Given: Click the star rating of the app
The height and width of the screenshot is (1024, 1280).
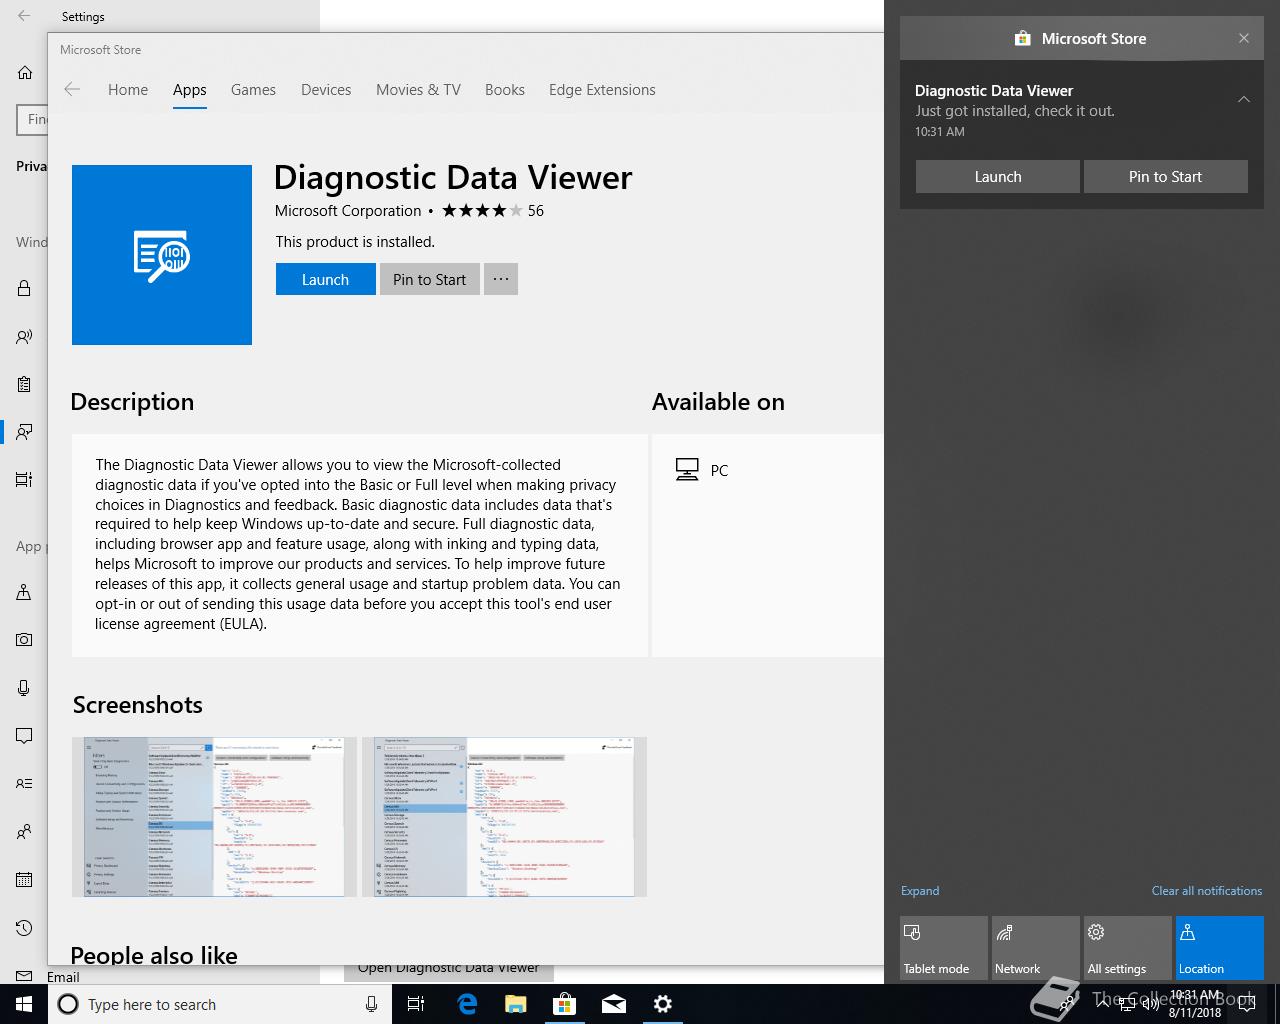Looking at the screenshot, I should (x=482, y=210).
